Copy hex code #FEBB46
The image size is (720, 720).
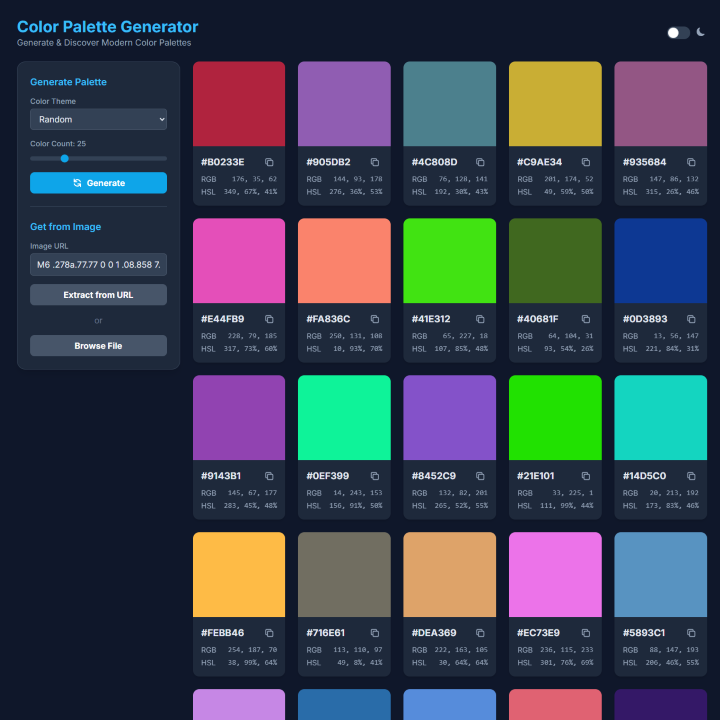click(269, 633)
